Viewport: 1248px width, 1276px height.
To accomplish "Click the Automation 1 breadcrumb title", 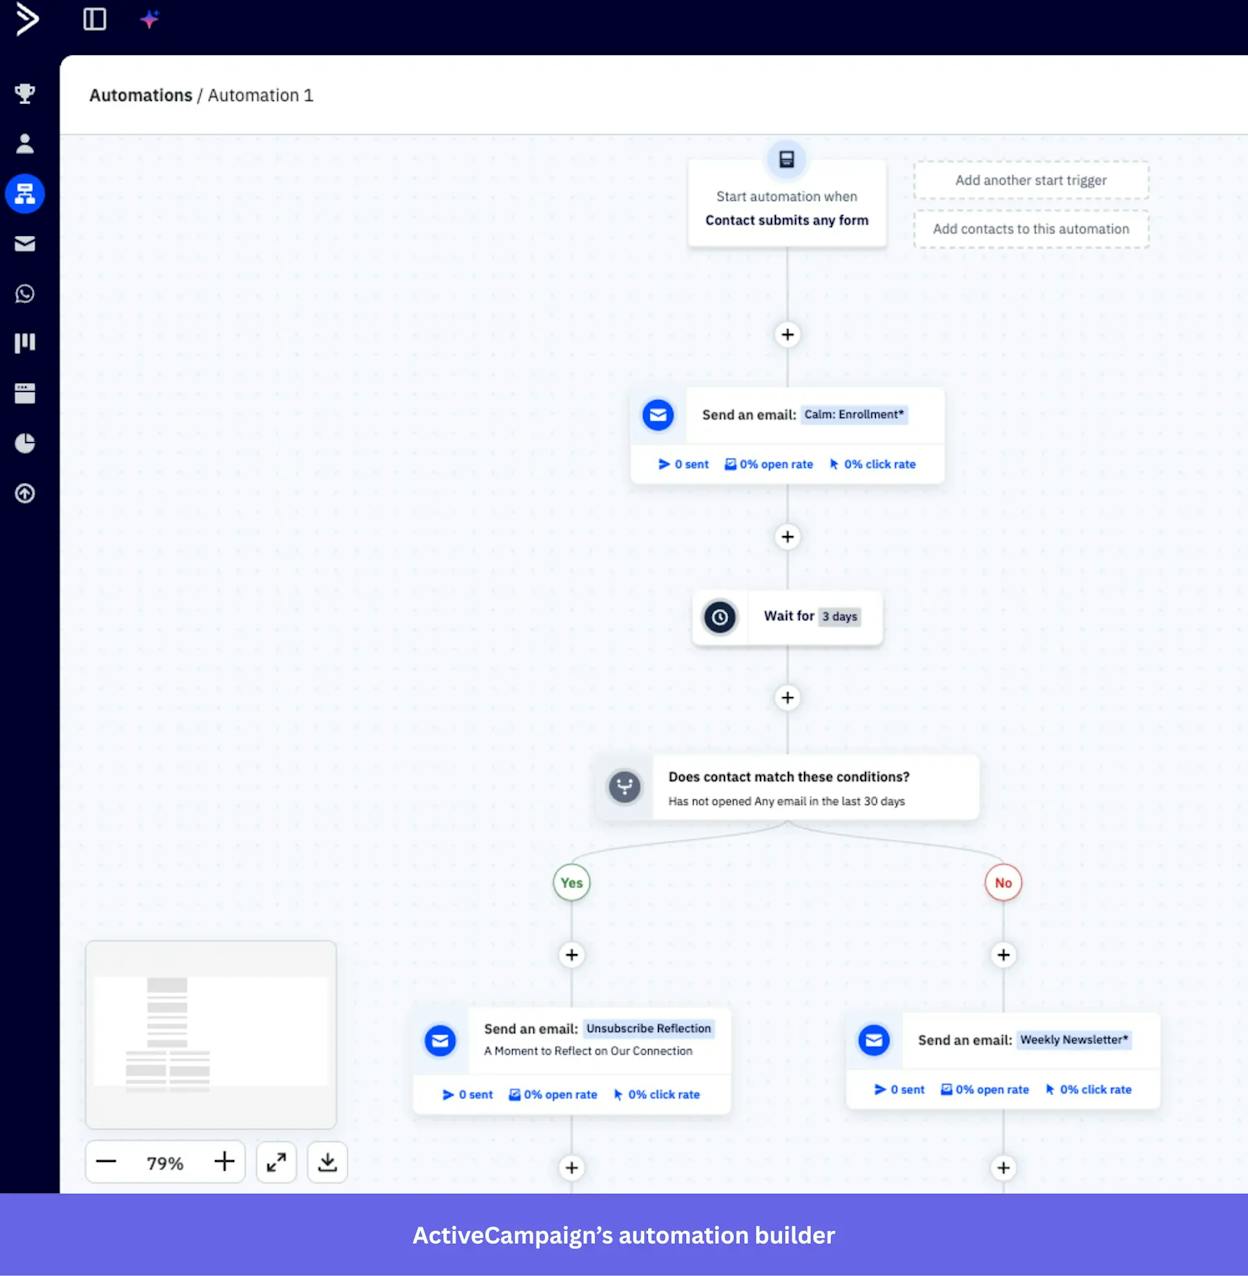I will pos(261,95).
